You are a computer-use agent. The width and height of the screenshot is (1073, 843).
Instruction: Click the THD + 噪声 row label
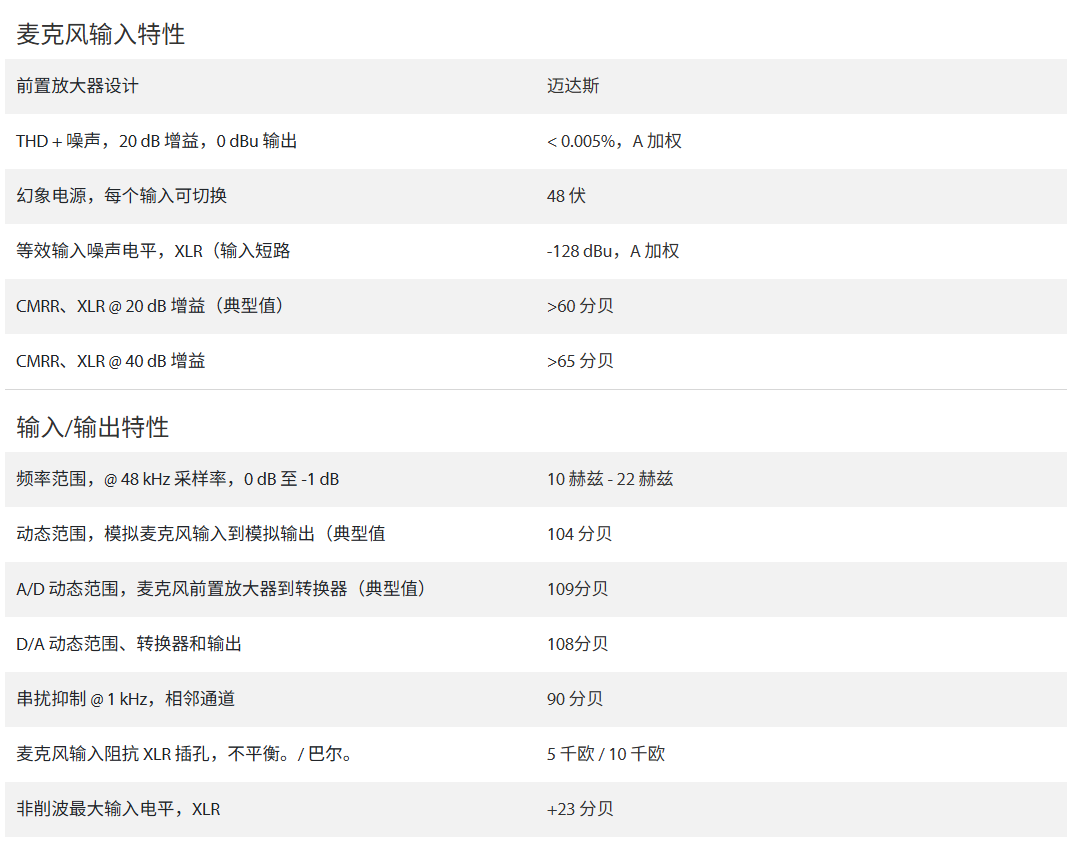(x=156, y=141)
